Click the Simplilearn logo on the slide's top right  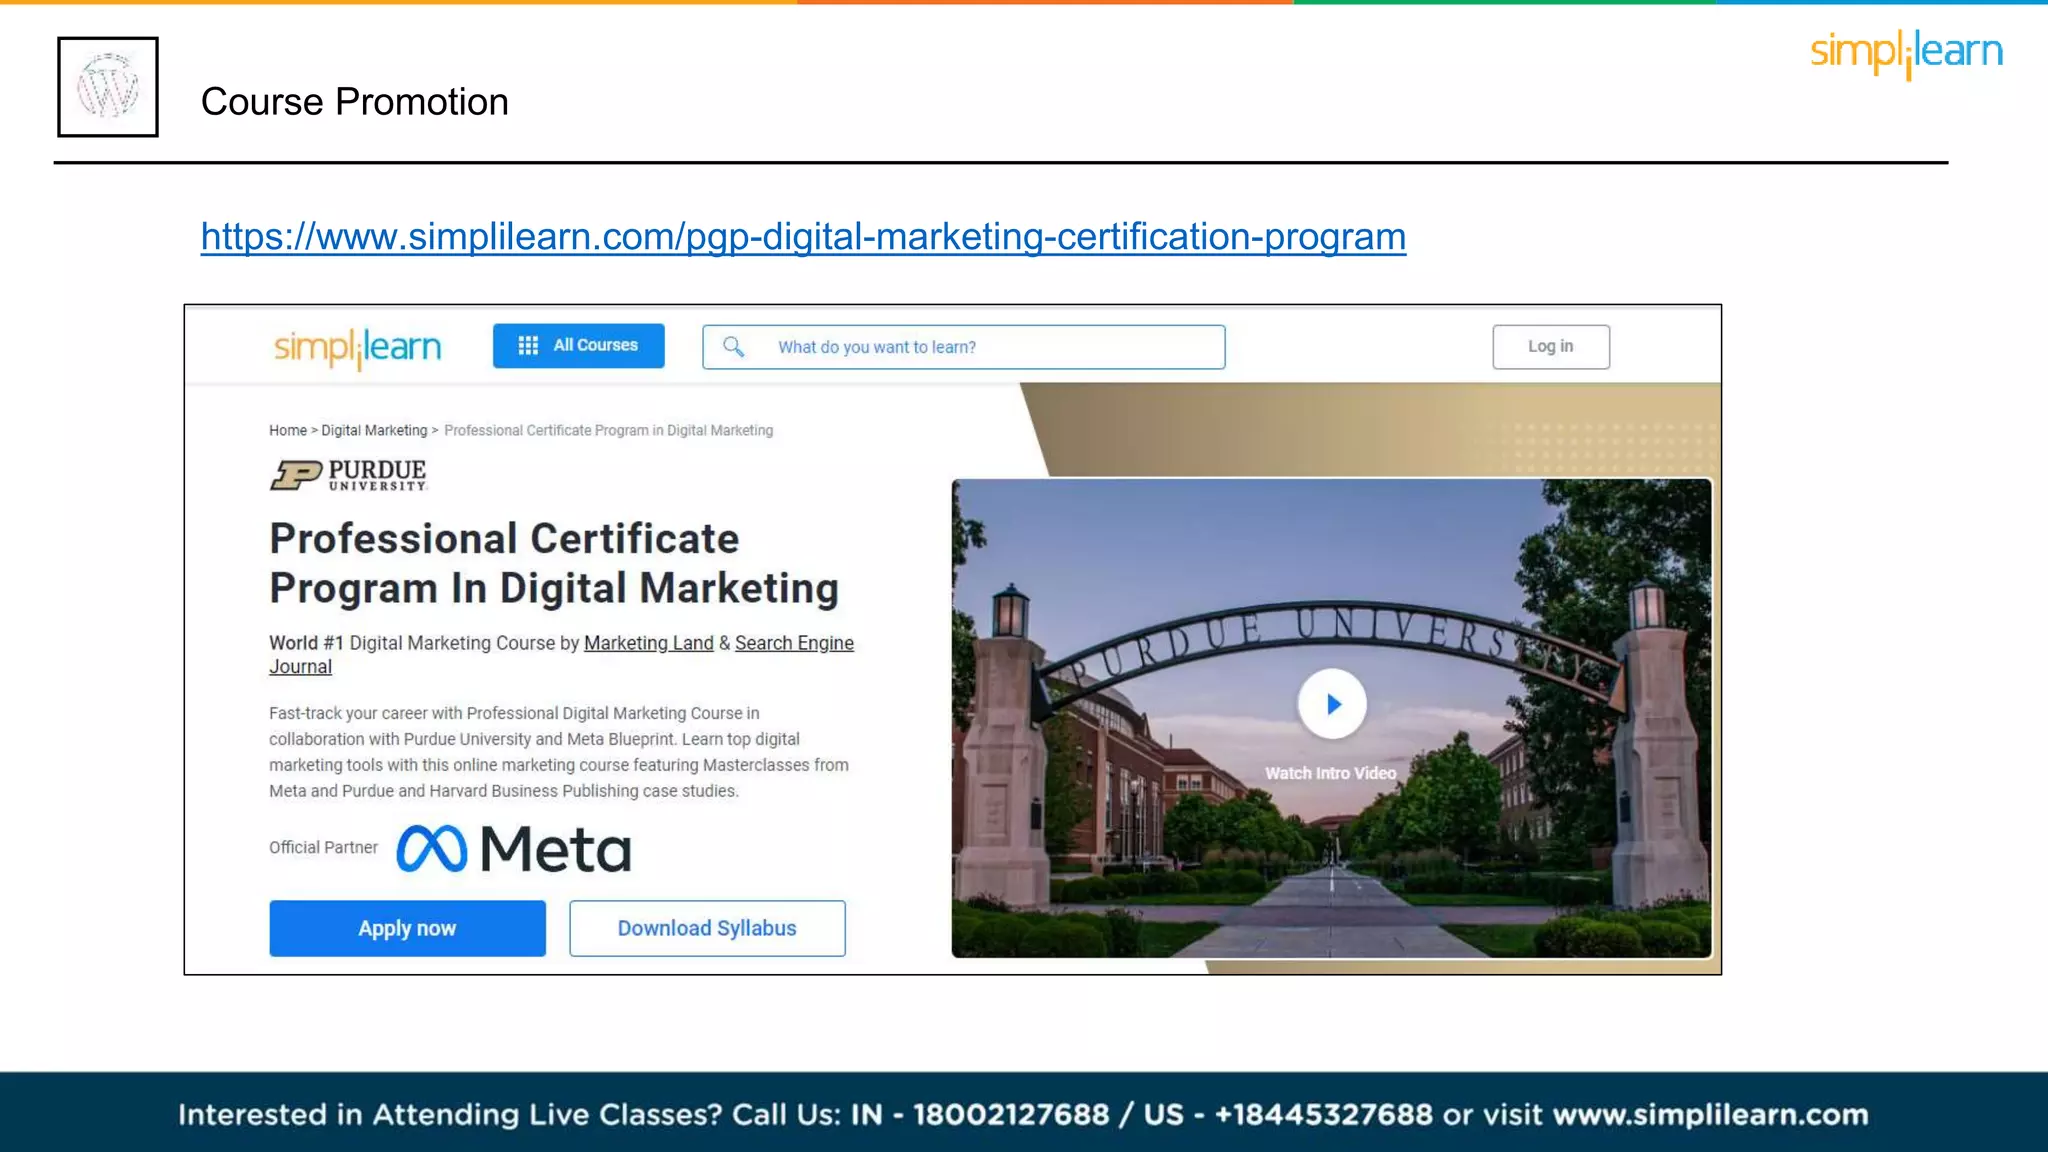click(1906, 53)
